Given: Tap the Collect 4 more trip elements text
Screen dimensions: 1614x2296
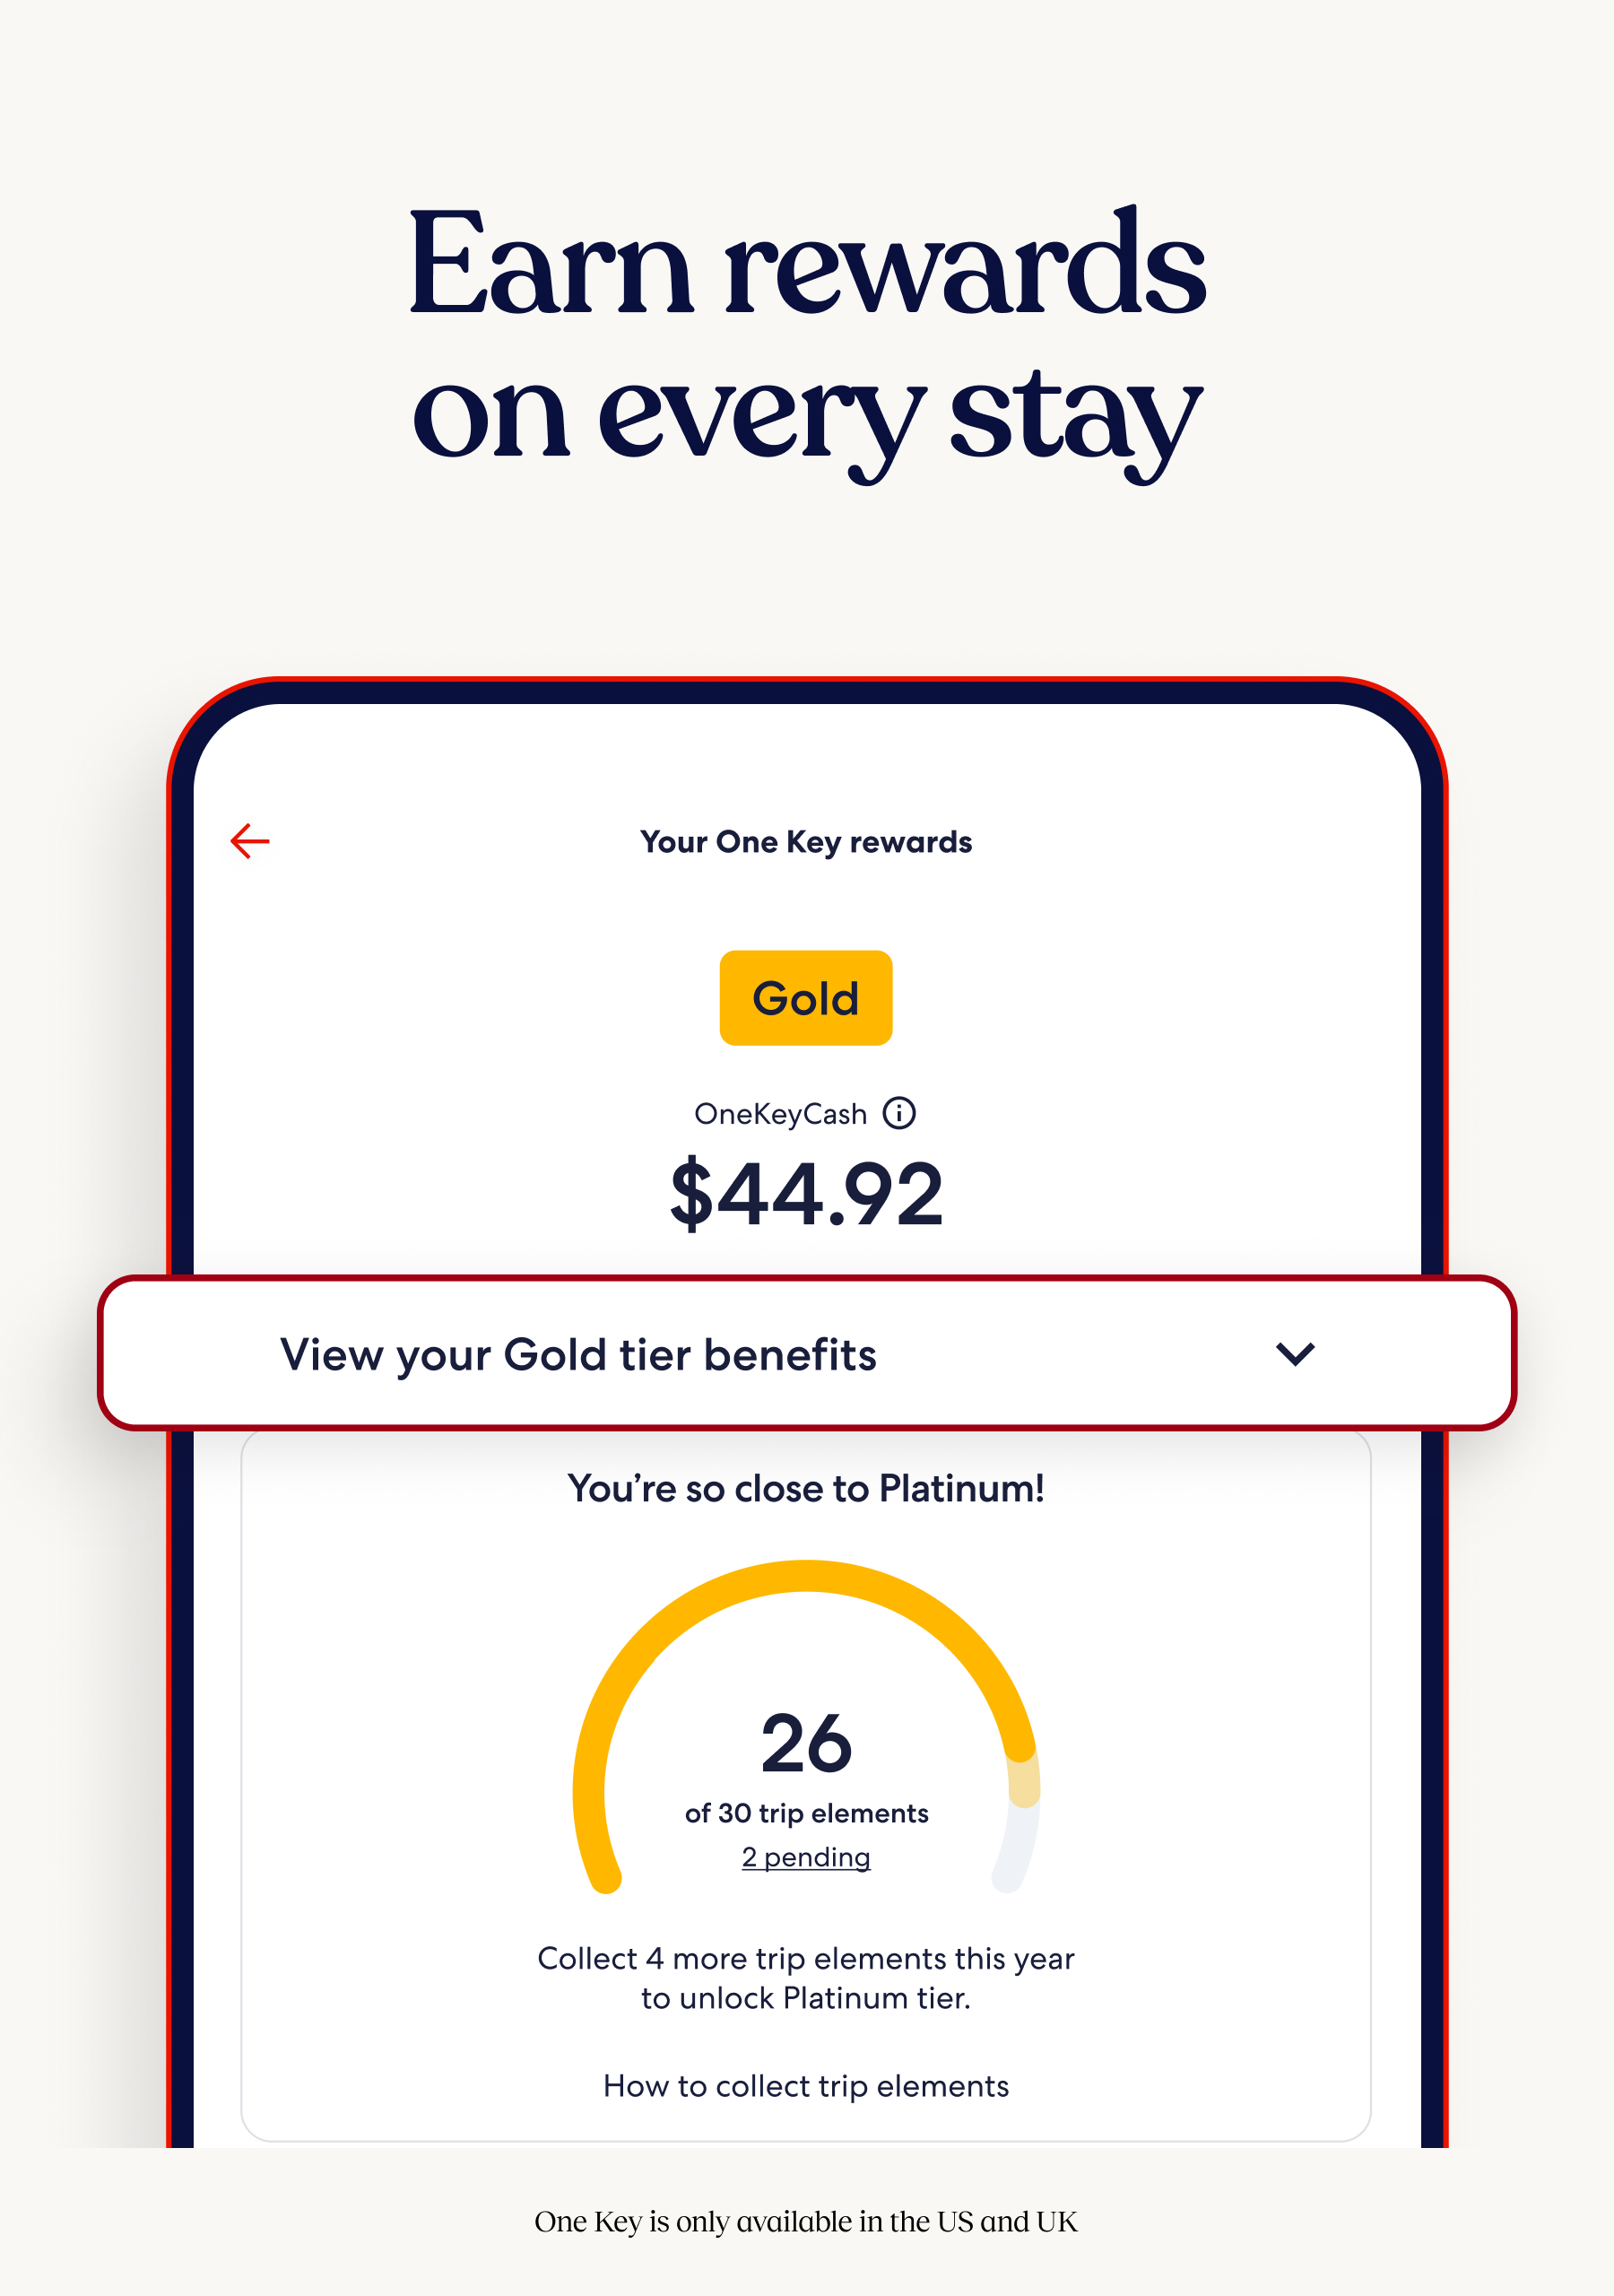Looking at the screenshot, I should (x=806, y=1978).
